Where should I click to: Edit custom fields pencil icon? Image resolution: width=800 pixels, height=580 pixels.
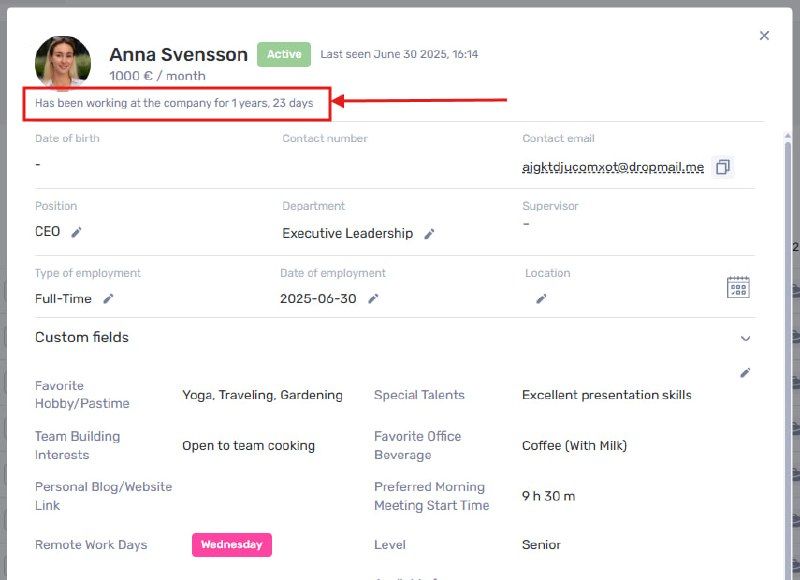click(x=745, y=373)
